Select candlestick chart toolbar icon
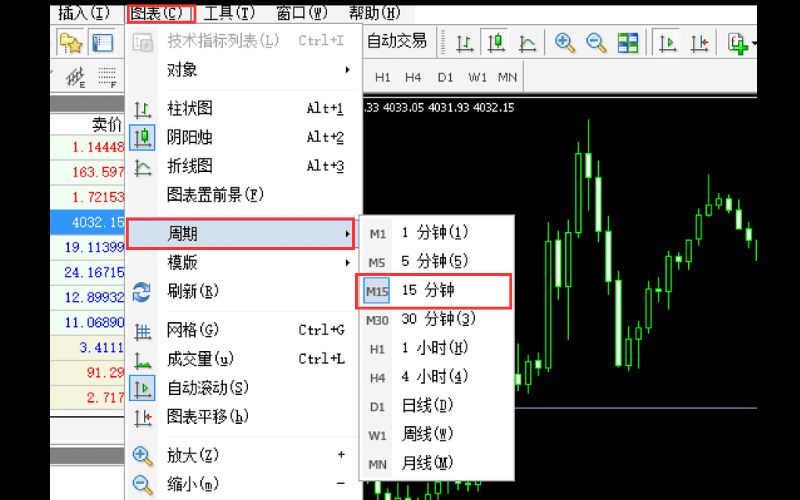 coord(495,43)
